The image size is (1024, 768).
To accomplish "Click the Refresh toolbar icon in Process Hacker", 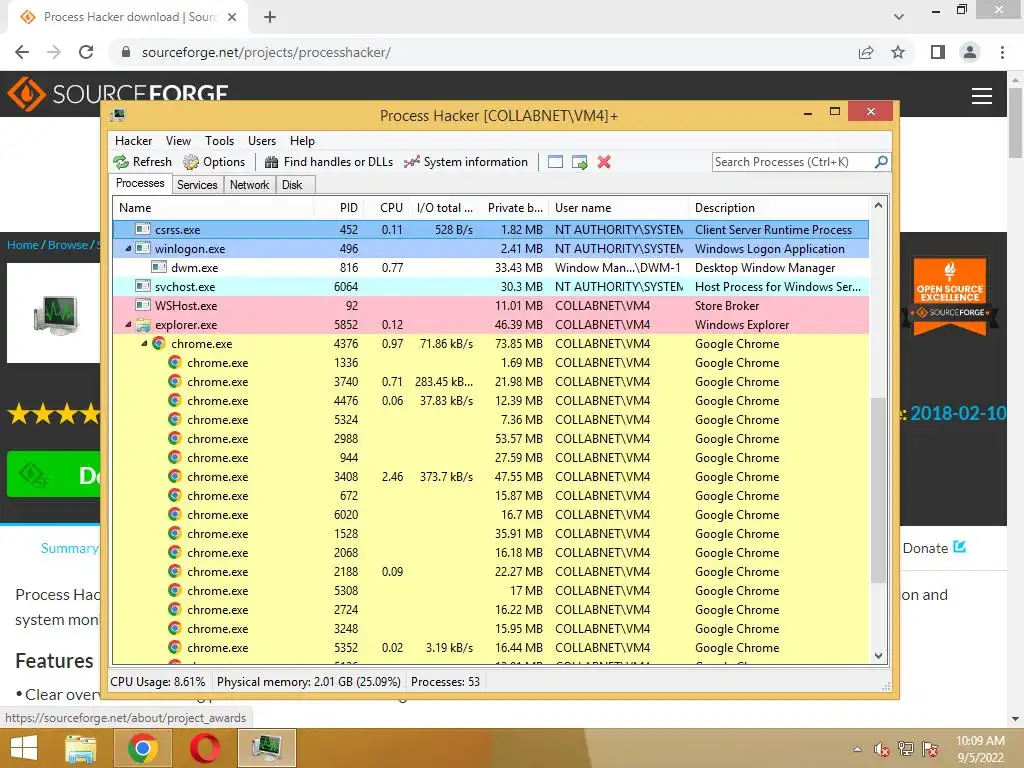I will pyautogui.click(x=121, y=162).
